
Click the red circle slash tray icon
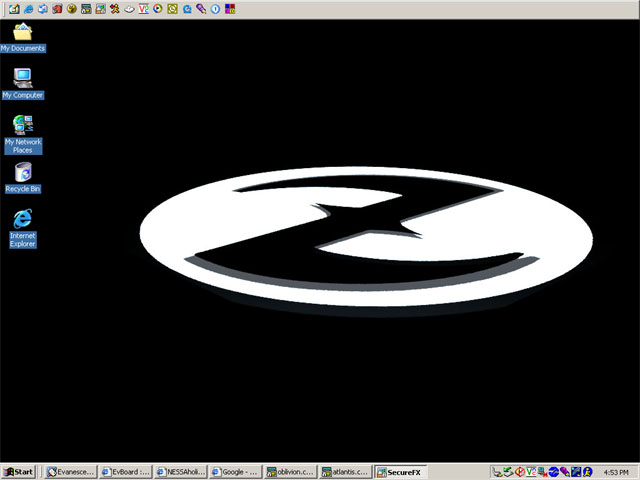(x=520, y=472)
